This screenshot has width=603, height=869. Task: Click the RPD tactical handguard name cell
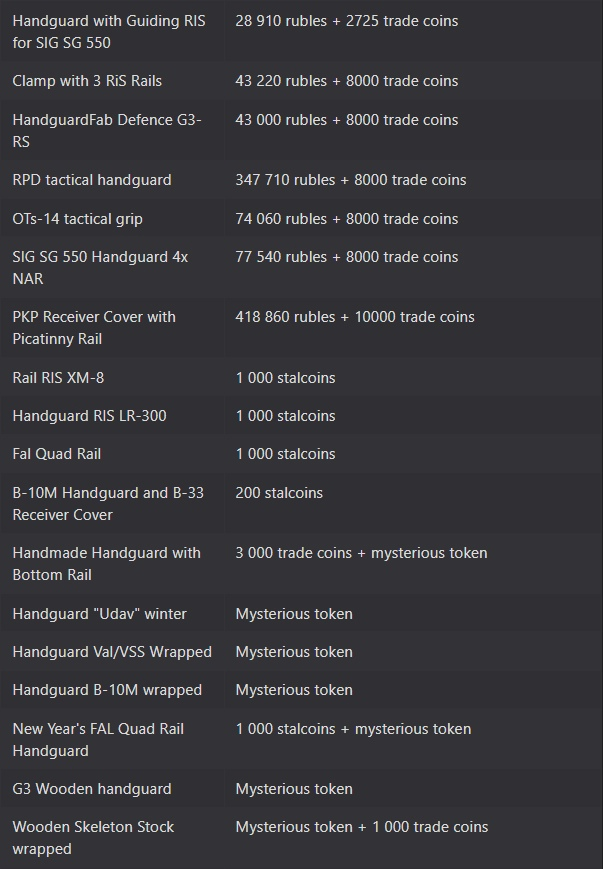click(x=92, y=180)
